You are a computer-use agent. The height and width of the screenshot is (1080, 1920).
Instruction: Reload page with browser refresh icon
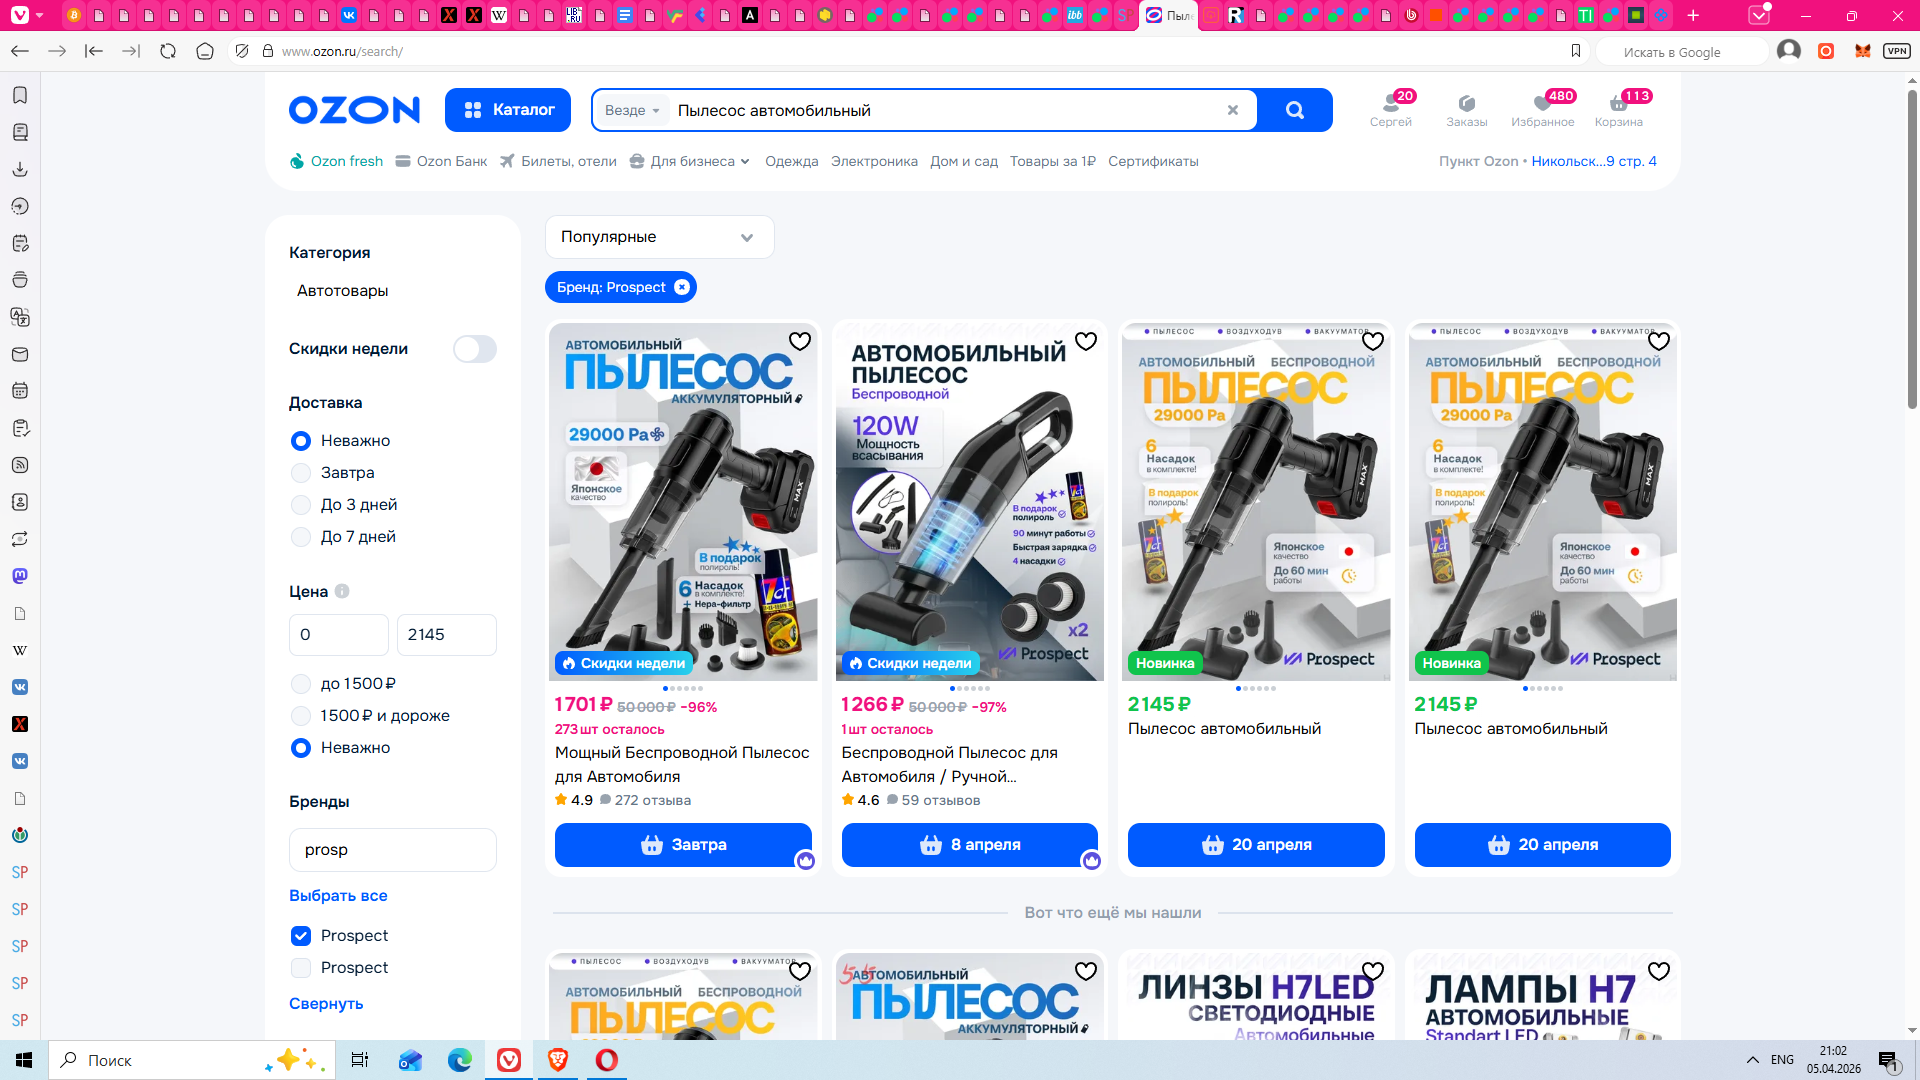click(168, 51)
